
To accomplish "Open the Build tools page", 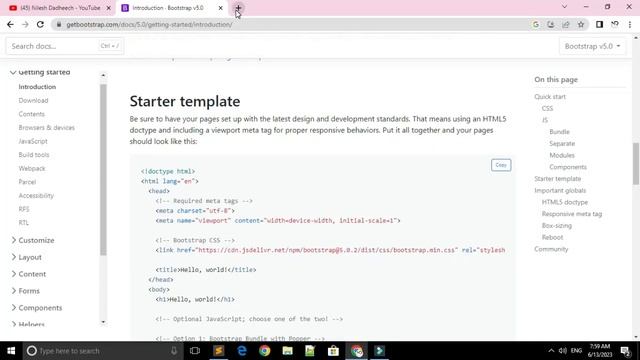I will (x=34, y=155).
